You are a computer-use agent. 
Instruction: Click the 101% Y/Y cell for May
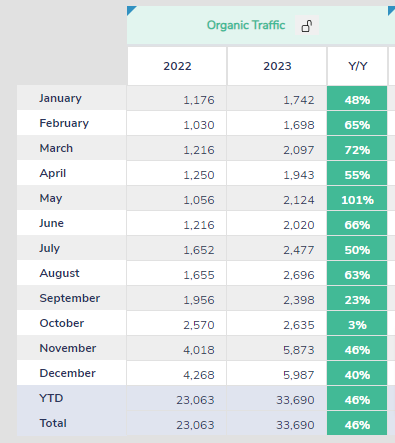pyautogui.click(x=357, y=200)
